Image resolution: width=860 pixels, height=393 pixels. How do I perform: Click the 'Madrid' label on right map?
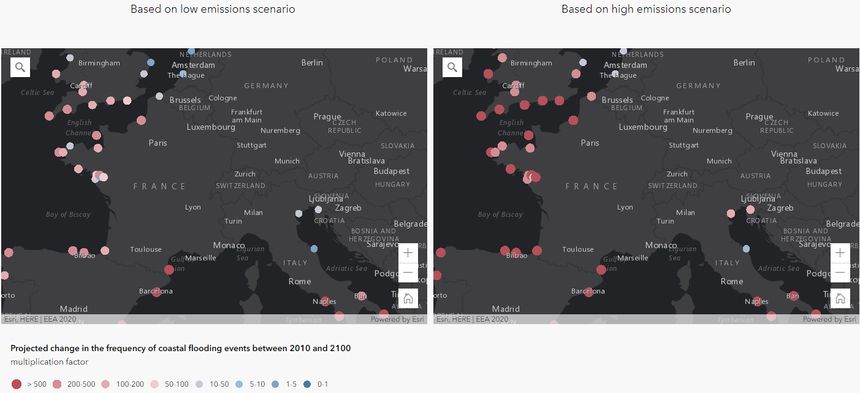506,309
